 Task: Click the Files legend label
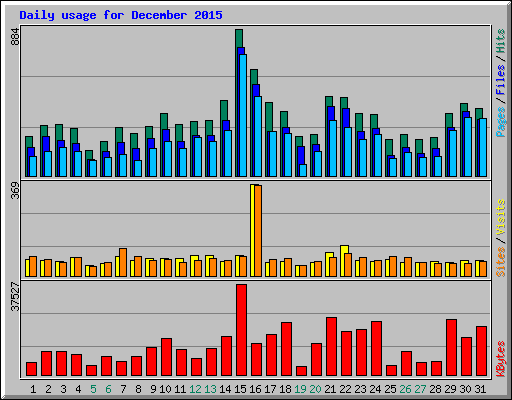click(501, 79)
